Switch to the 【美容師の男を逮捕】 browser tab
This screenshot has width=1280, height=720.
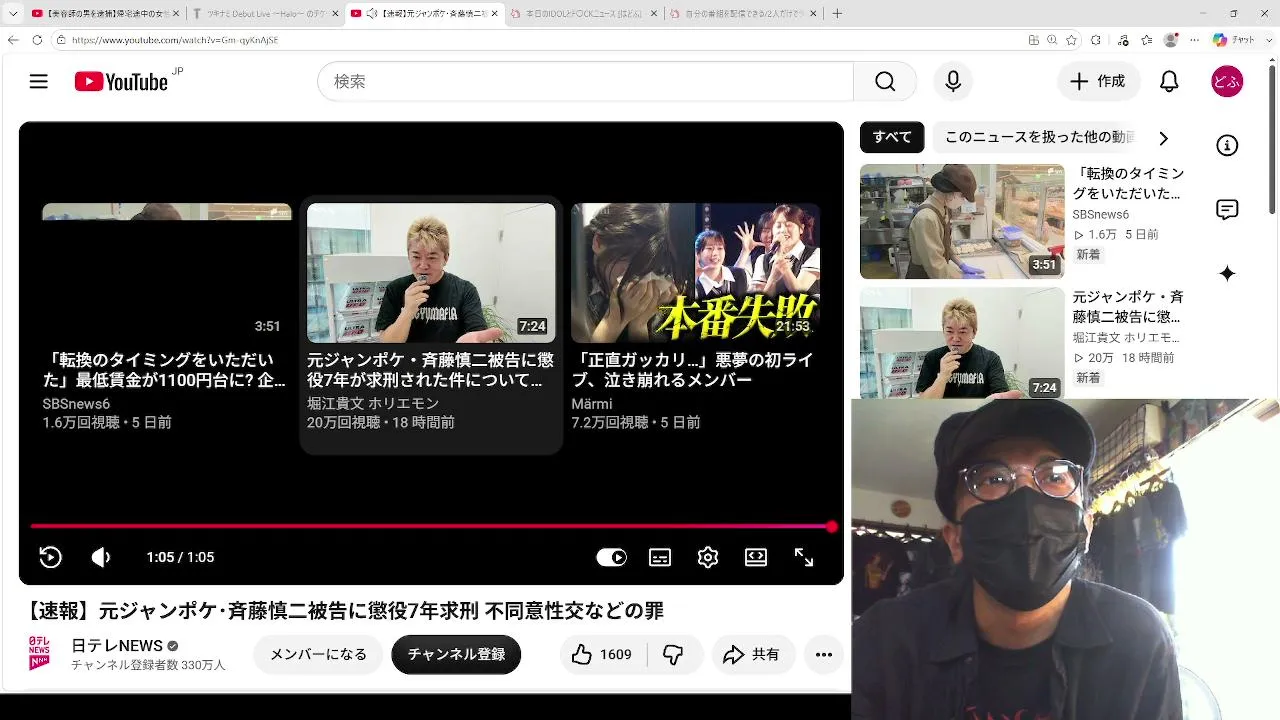[x=104, y=14]
